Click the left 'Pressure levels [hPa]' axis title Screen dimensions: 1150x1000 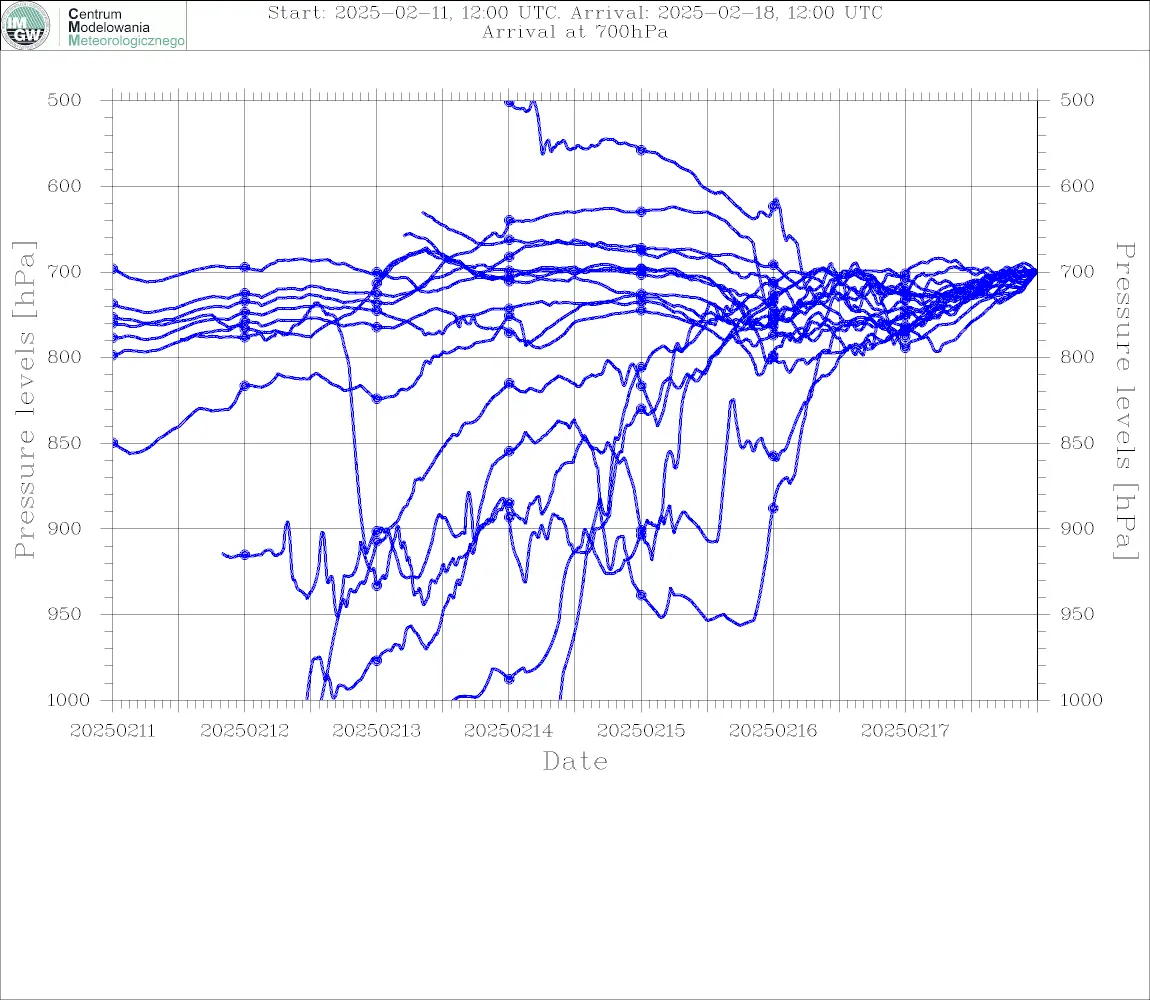[x=24, y=400]
